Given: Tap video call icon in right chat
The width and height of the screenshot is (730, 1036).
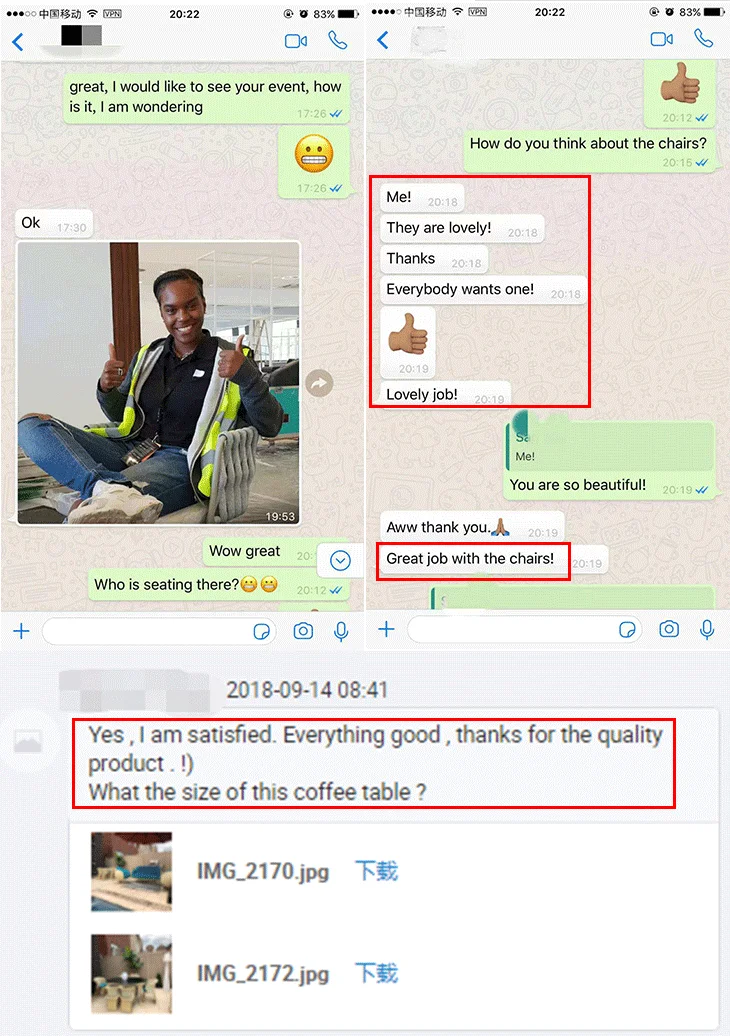Looking at the screenshot, I should (x=661, y=40).
